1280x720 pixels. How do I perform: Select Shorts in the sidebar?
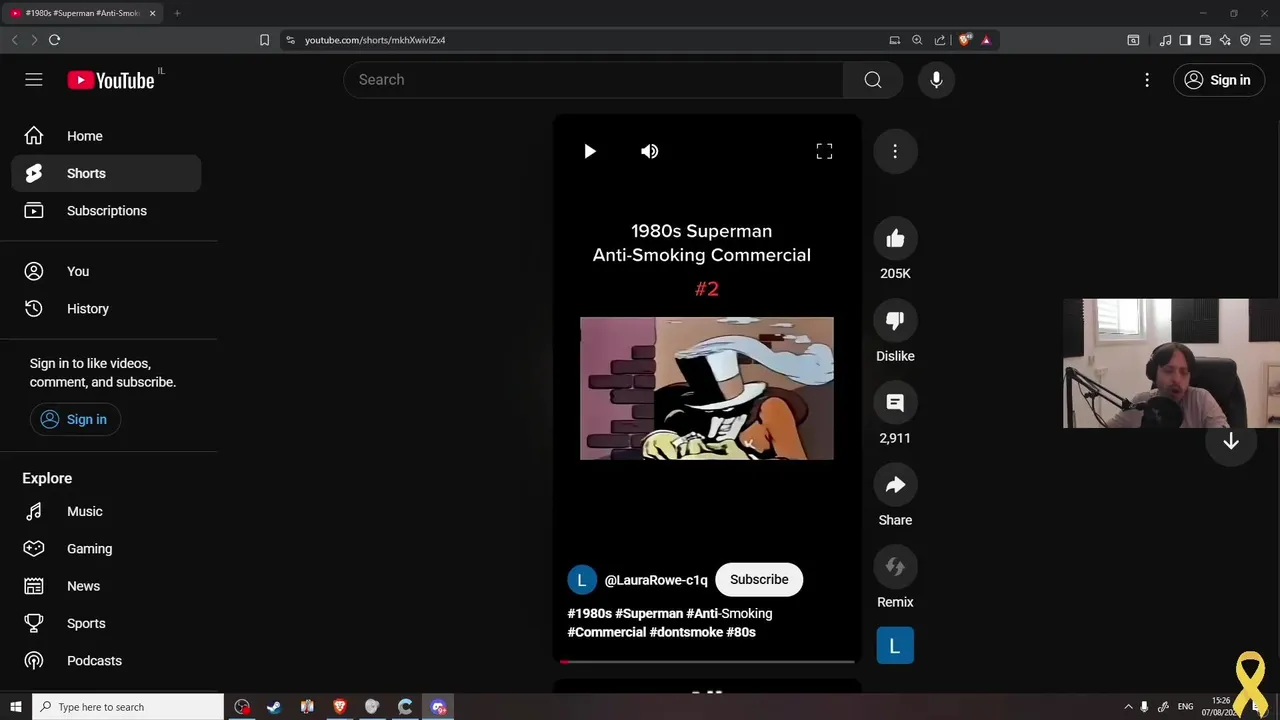107,173
